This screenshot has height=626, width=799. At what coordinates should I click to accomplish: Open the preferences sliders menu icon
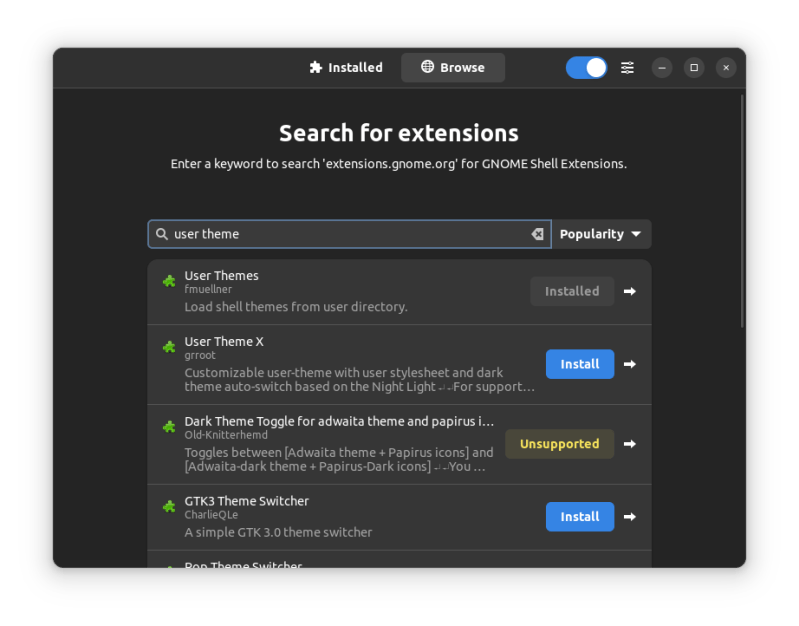627,67
